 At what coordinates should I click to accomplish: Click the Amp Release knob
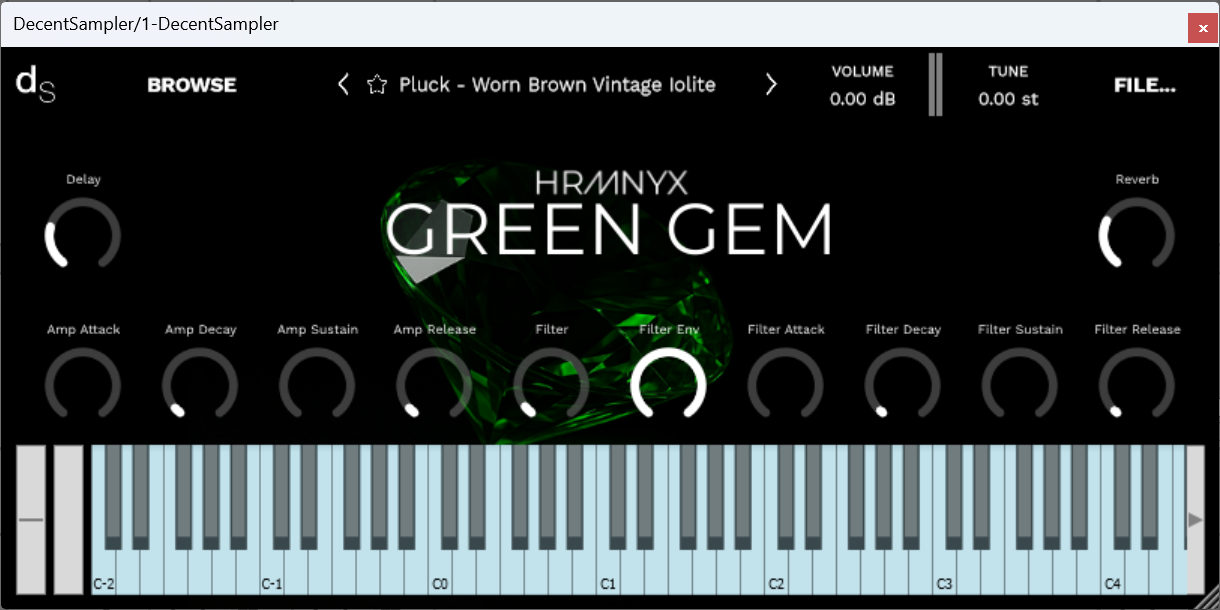[434, 385]
